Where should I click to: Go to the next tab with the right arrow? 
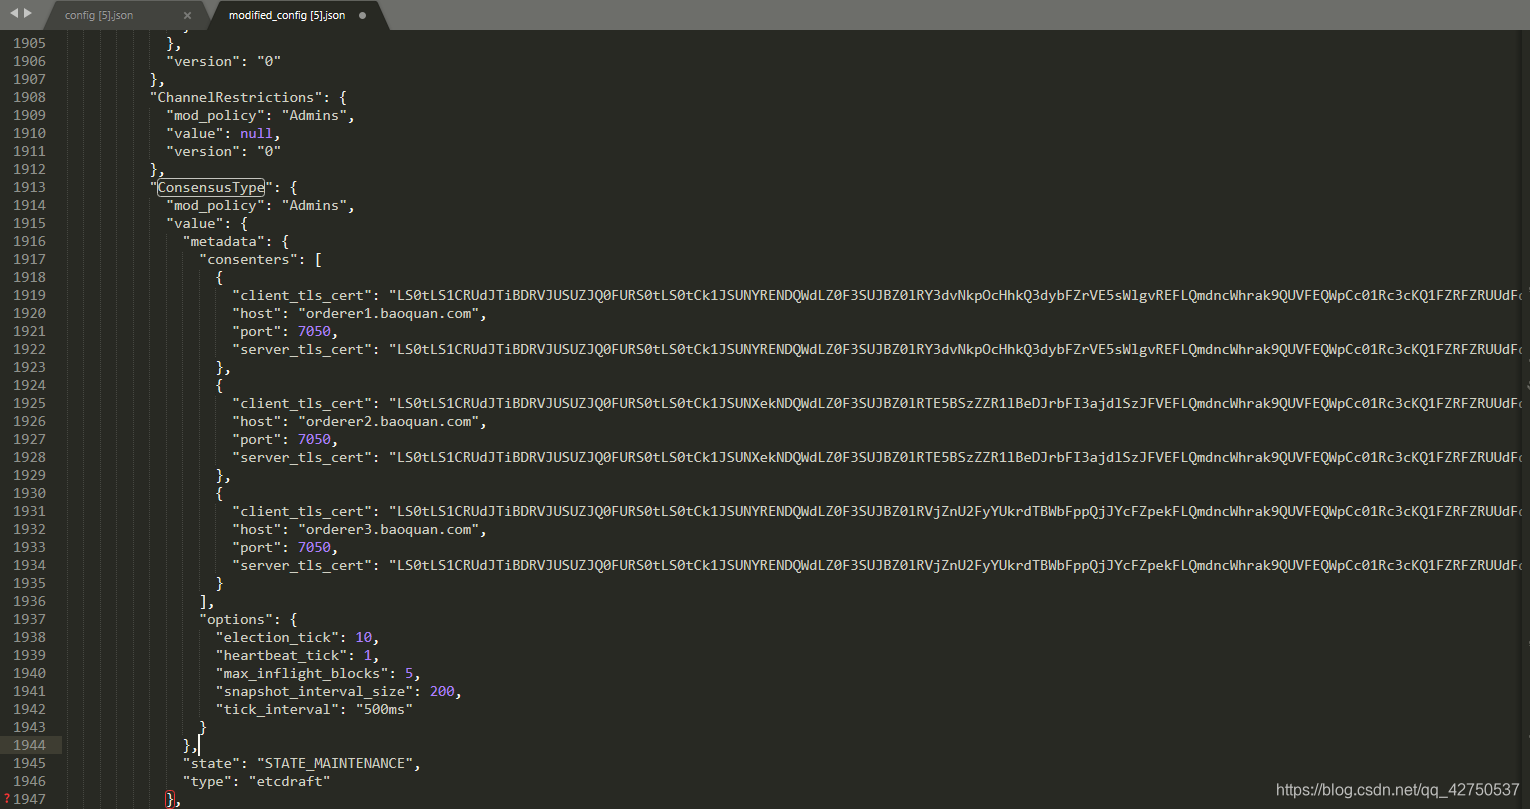pos(27,14)
